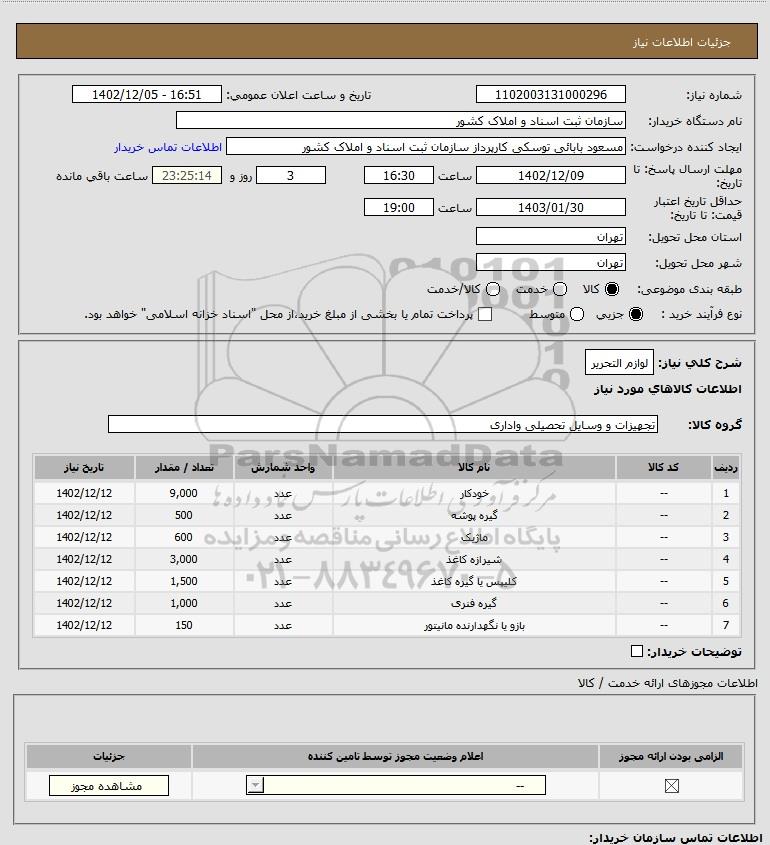770x845 pixels.
Task: Select the کلیپس یا گیره کاغذ item
Action: click(387, 581)
